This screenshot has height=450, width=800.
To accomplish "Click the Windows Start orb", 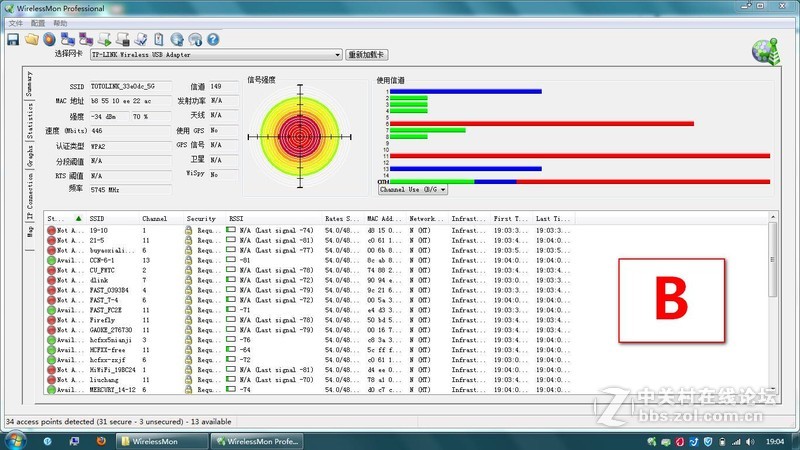I will pos(15,440).
